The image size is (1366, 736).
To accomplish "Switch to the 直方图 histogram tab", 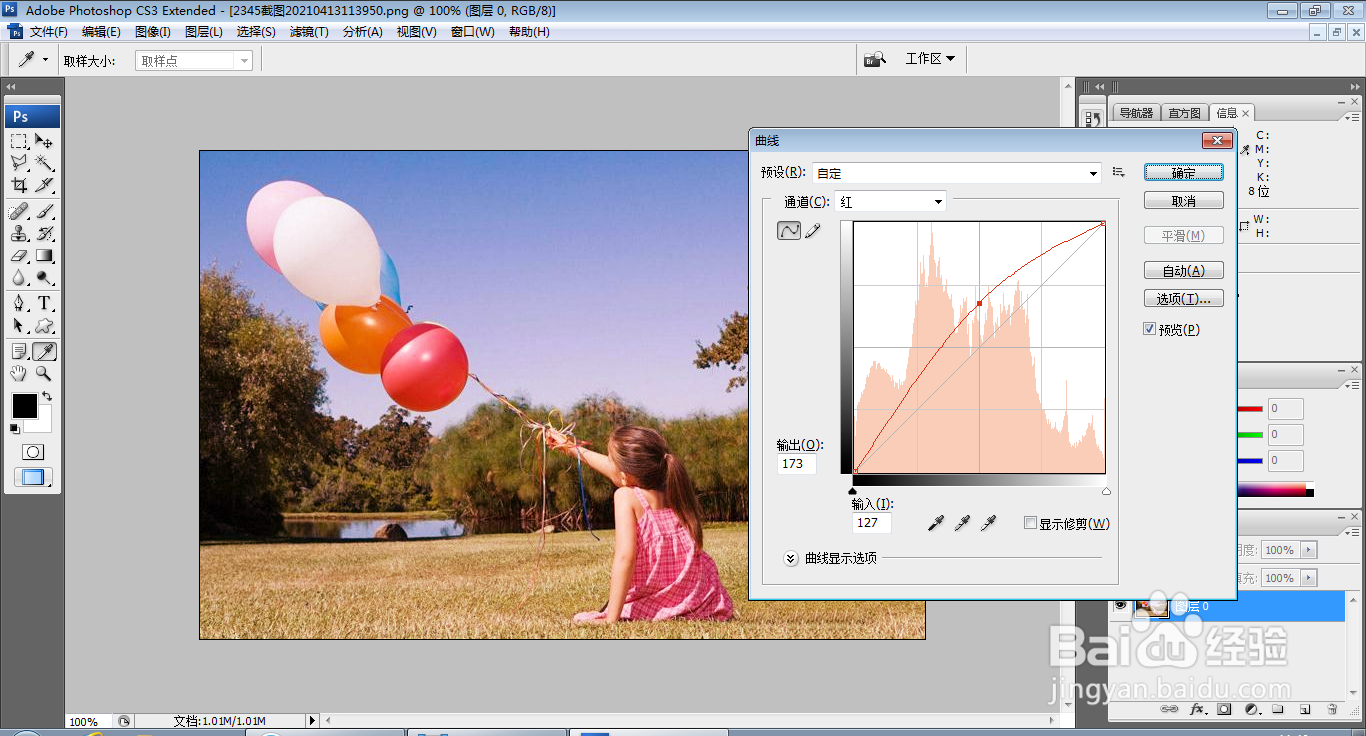I will [1184, 113].
